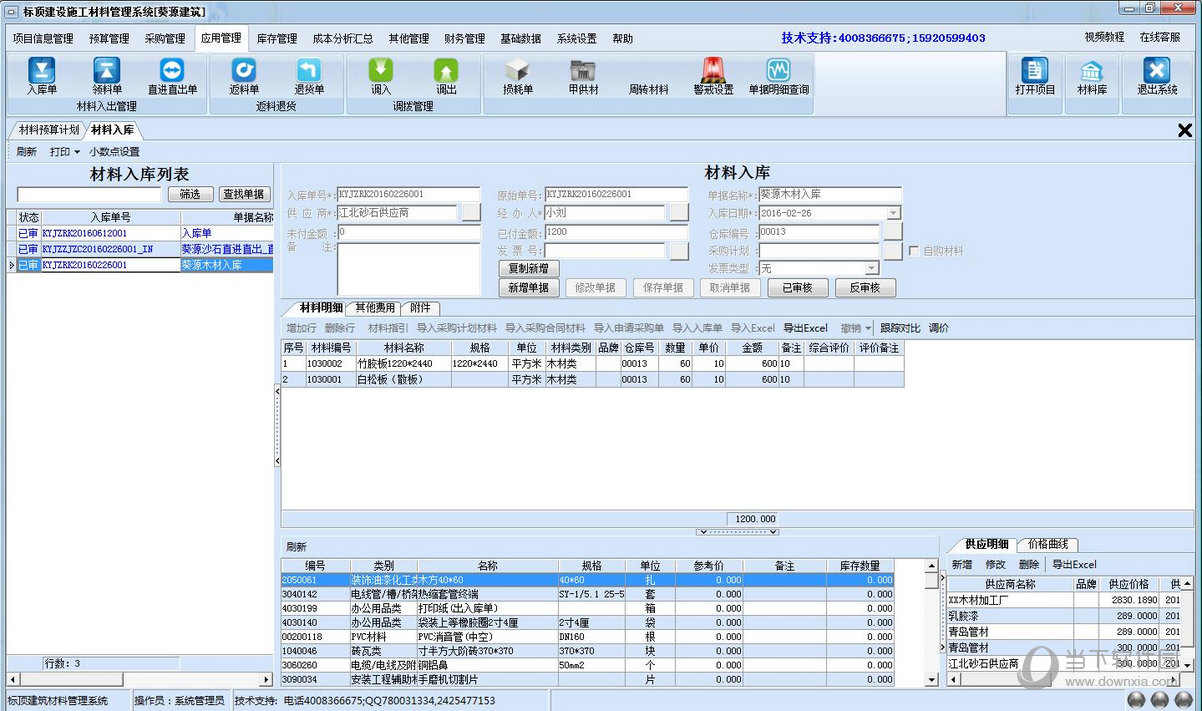Open the 退货单 toolbar icon
Screen dimensions: 1202x711
coord(309,77)
